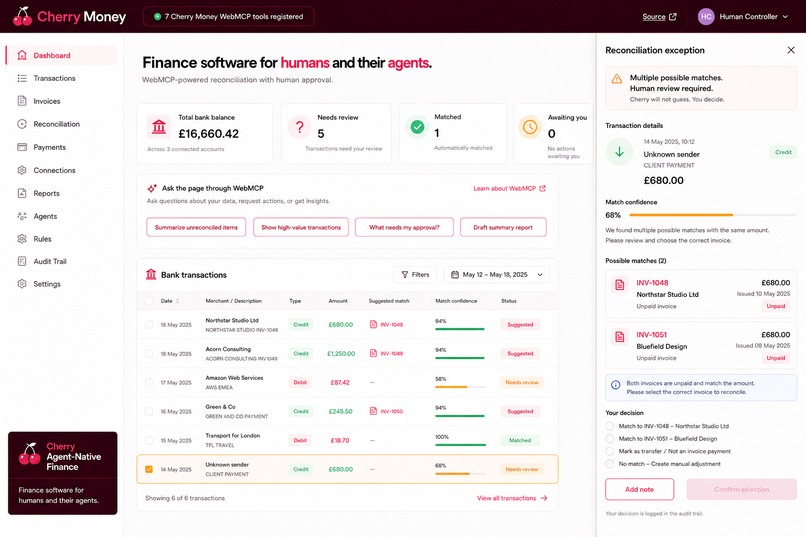Click the Credit badge in transaction details
This screenshot has width=806, height=537.
[x=783, y=152]
